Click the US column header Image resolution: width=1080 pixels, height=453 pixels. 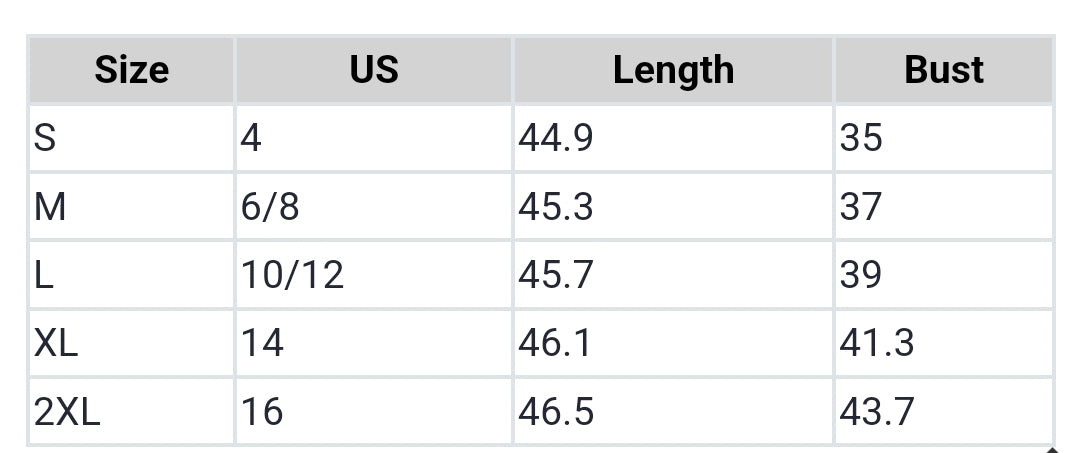(x=373, y=70)
